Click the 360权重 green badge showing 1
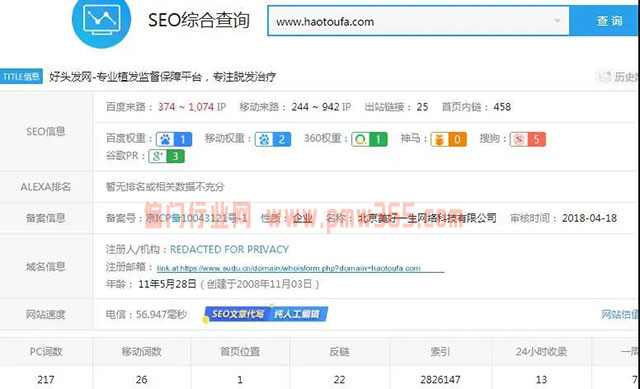This screenshot has width=640, height=389. pyautogui.click(x=369, y=140)
